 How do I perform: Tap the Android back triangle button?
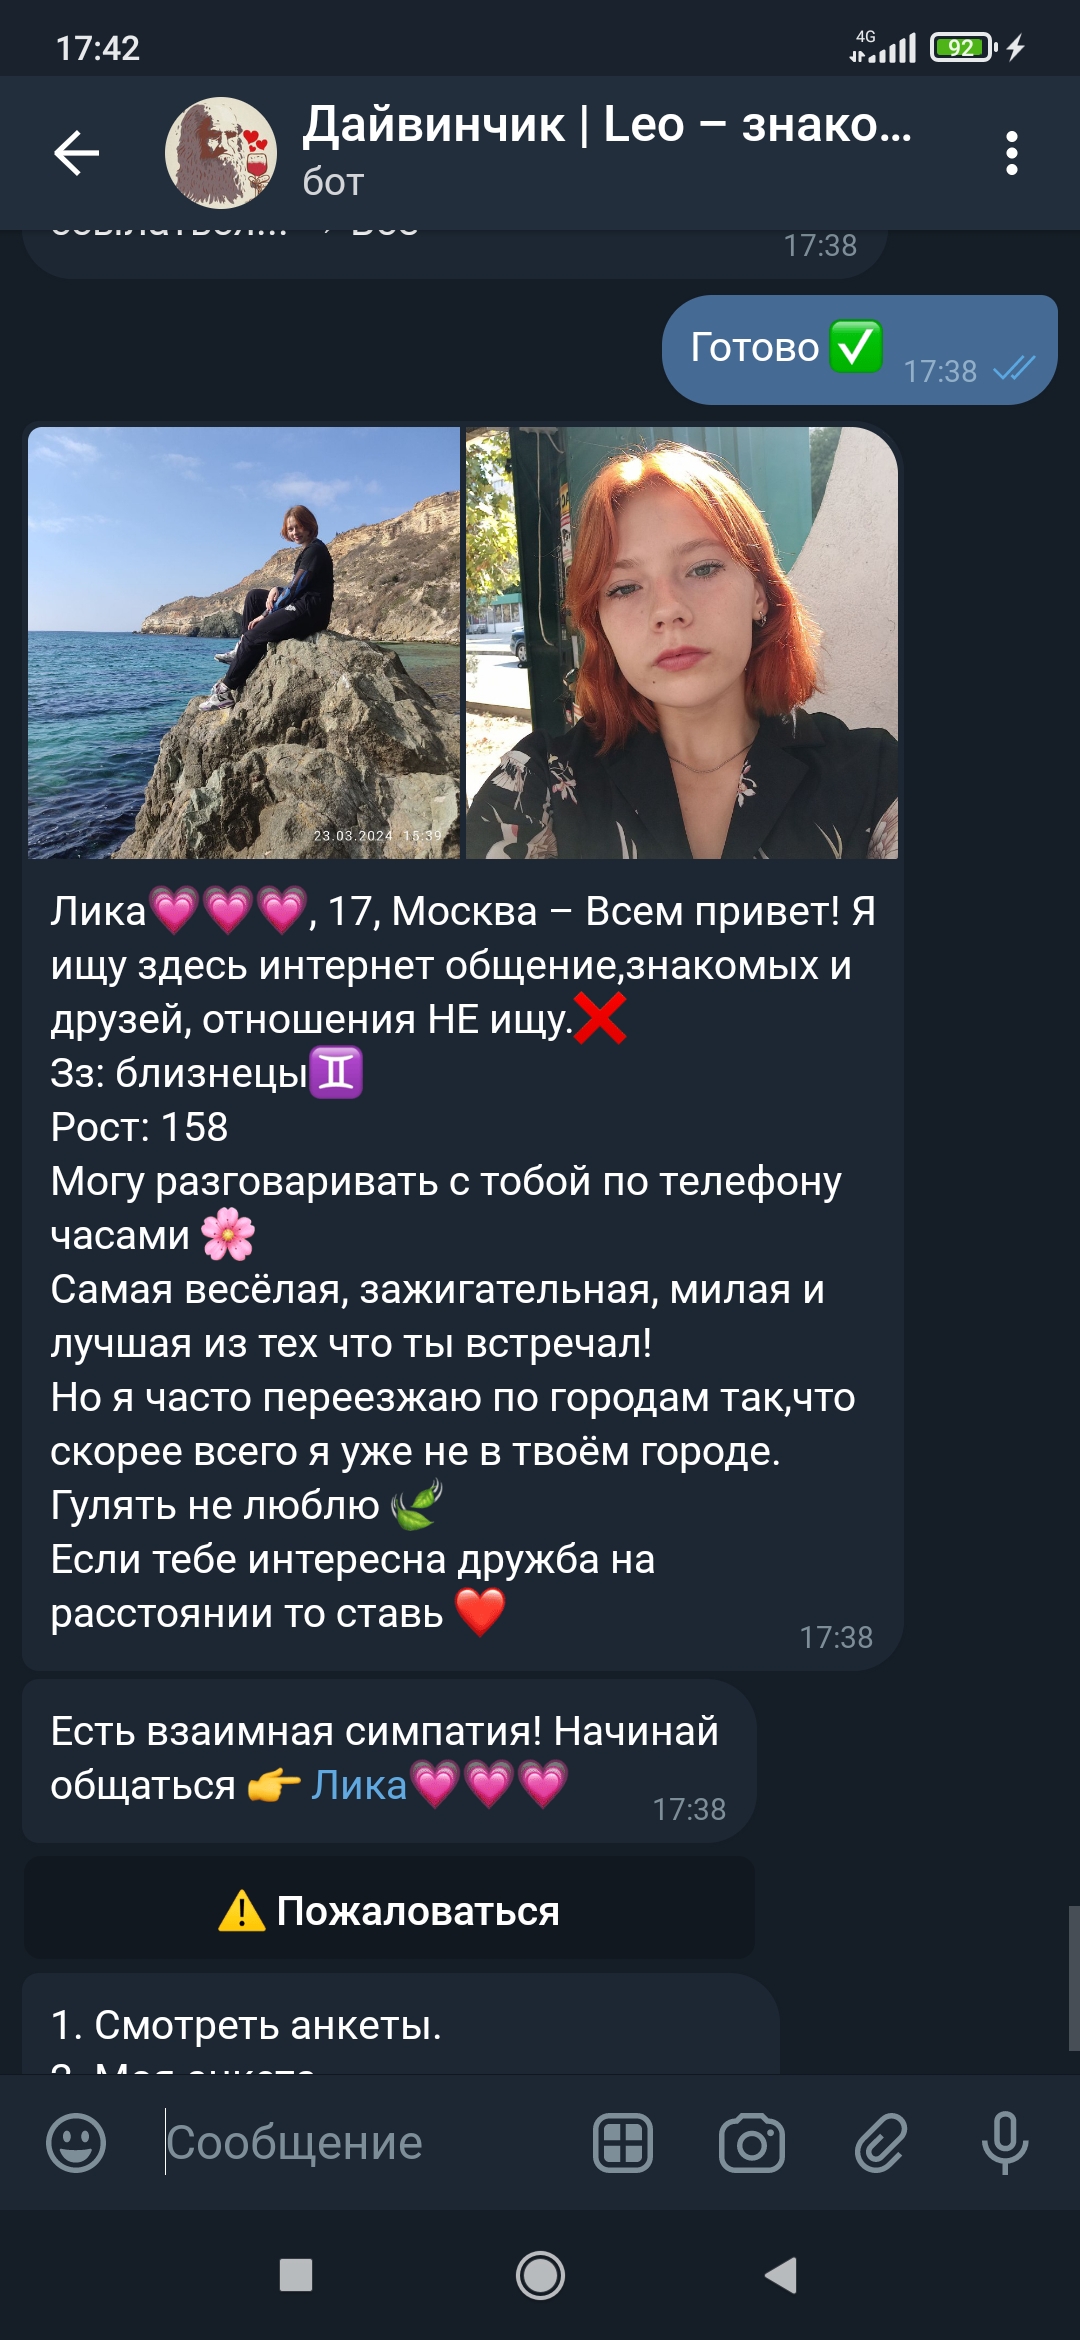click(781, 2275)
